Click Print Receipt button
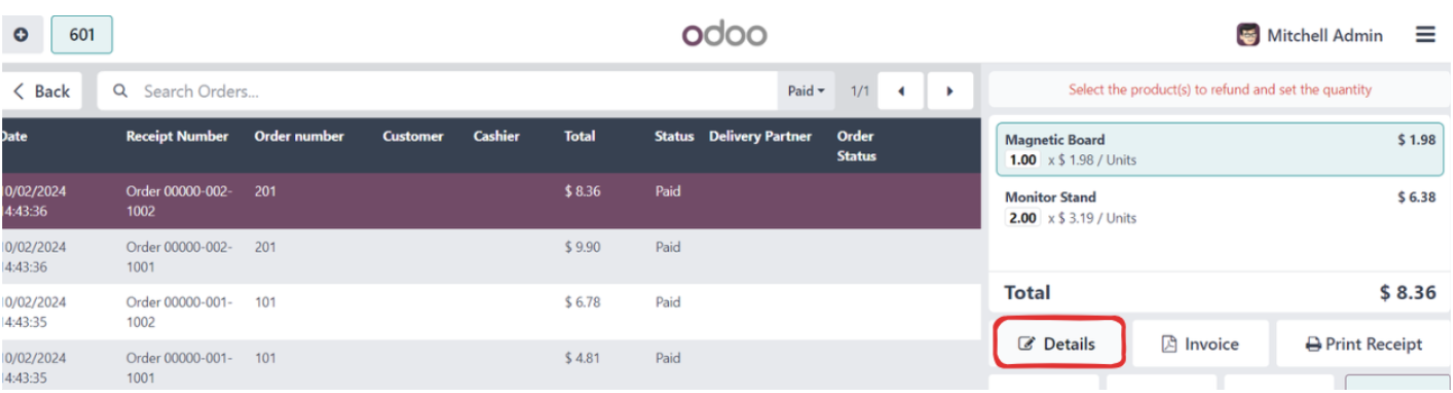The image size is (1453, 393). tap(1363, 344)
